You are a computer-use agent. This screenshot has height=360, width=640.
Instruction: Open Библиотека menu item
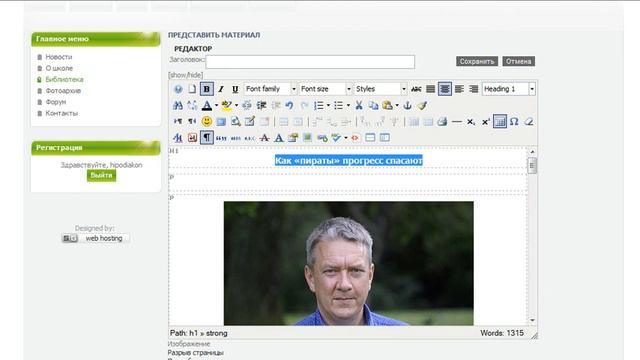pos(64,79)
